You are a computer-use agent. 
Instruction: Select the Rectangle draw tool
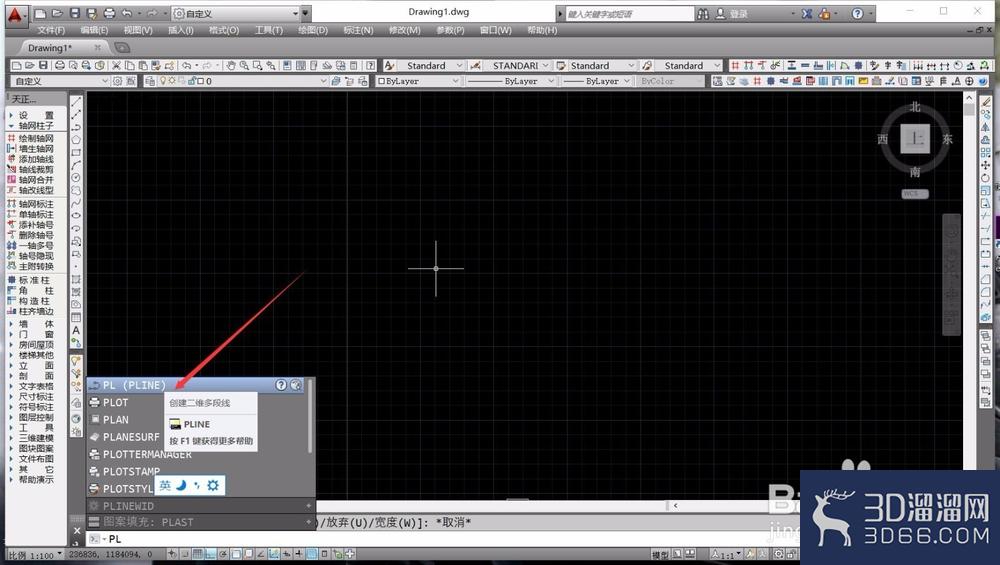coord(76,152)
